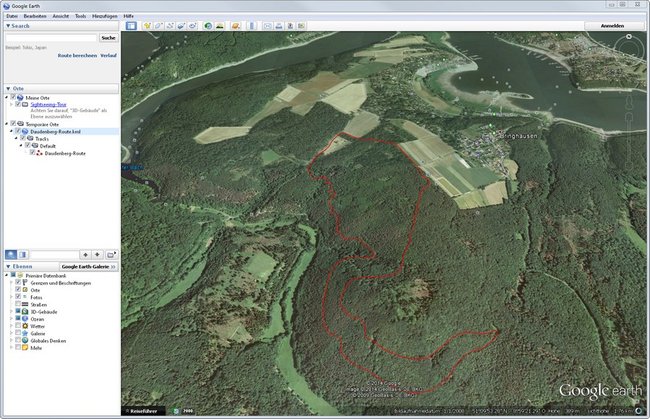Click the email envelope toolbar icon
The width and height of the screenshot is (650, 419).
click(268, 26)
